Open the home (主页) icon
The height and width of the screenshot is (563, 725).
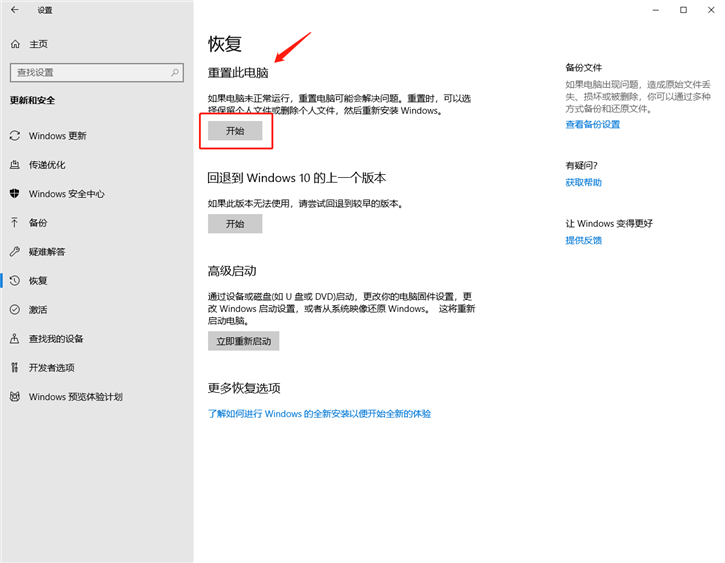coord(15,44)
